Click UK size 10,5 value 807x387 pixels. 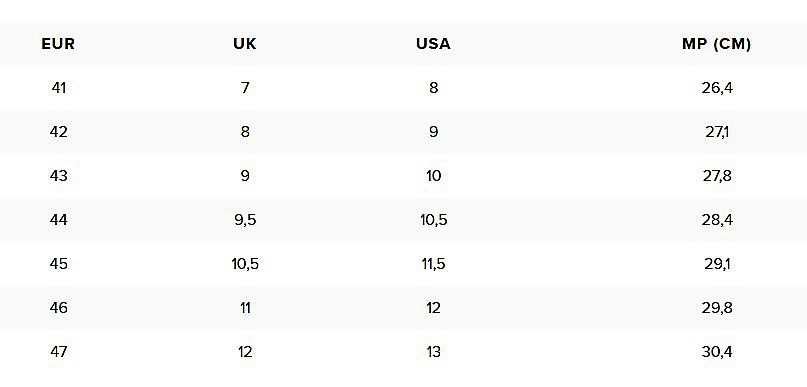tap(245, 264)
